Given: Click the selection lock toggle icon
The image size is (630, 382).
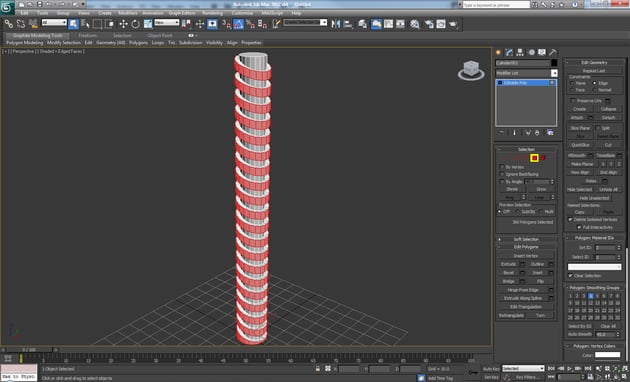Looking at the screenshot, I should (x=318, y=369).
